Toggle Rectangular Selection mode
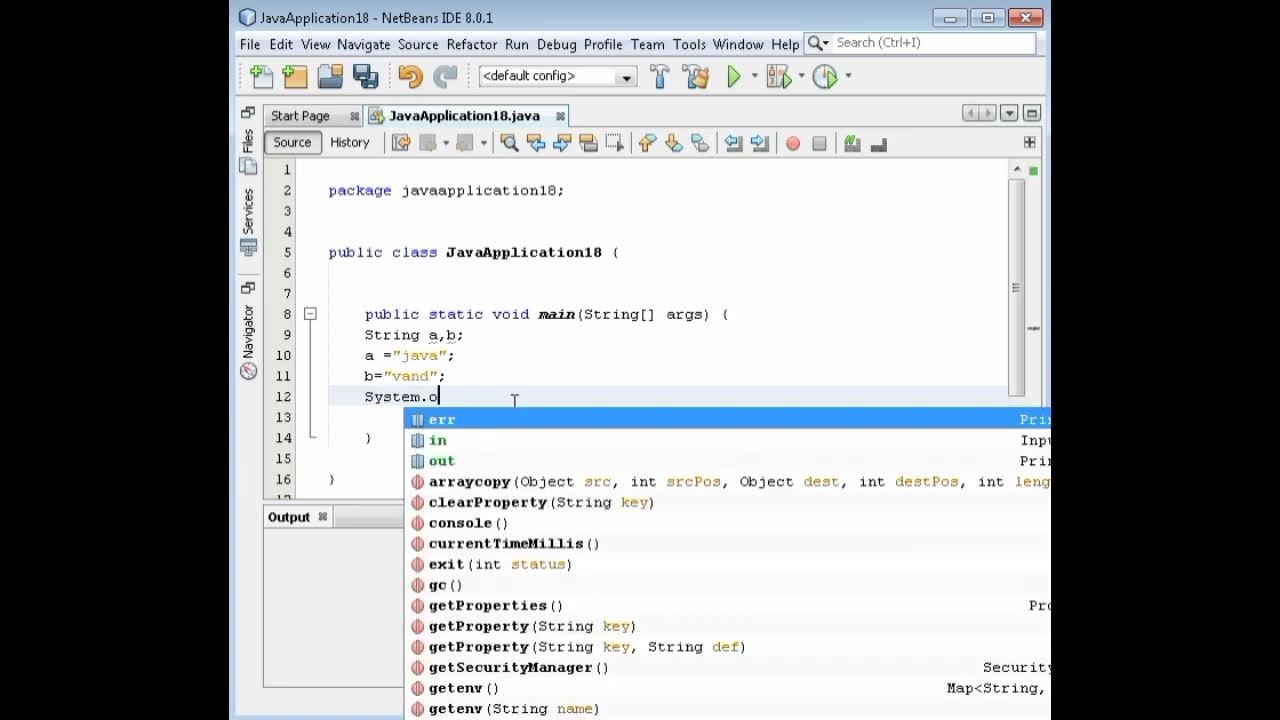 [613, 143]
